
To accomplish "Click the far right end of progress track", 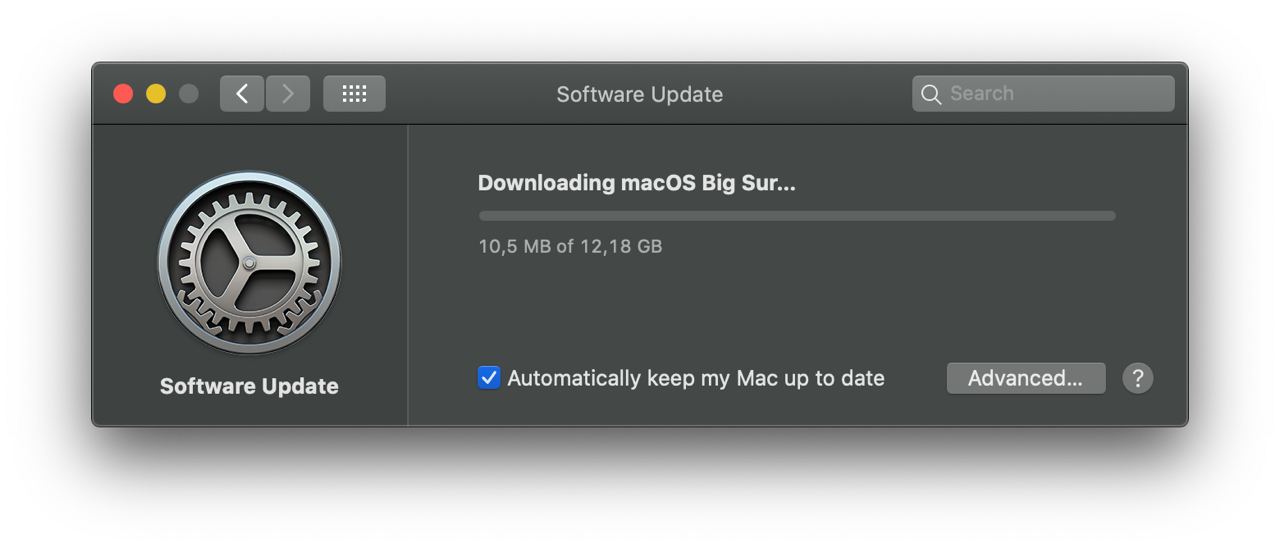I will (x=1111, y=216).
